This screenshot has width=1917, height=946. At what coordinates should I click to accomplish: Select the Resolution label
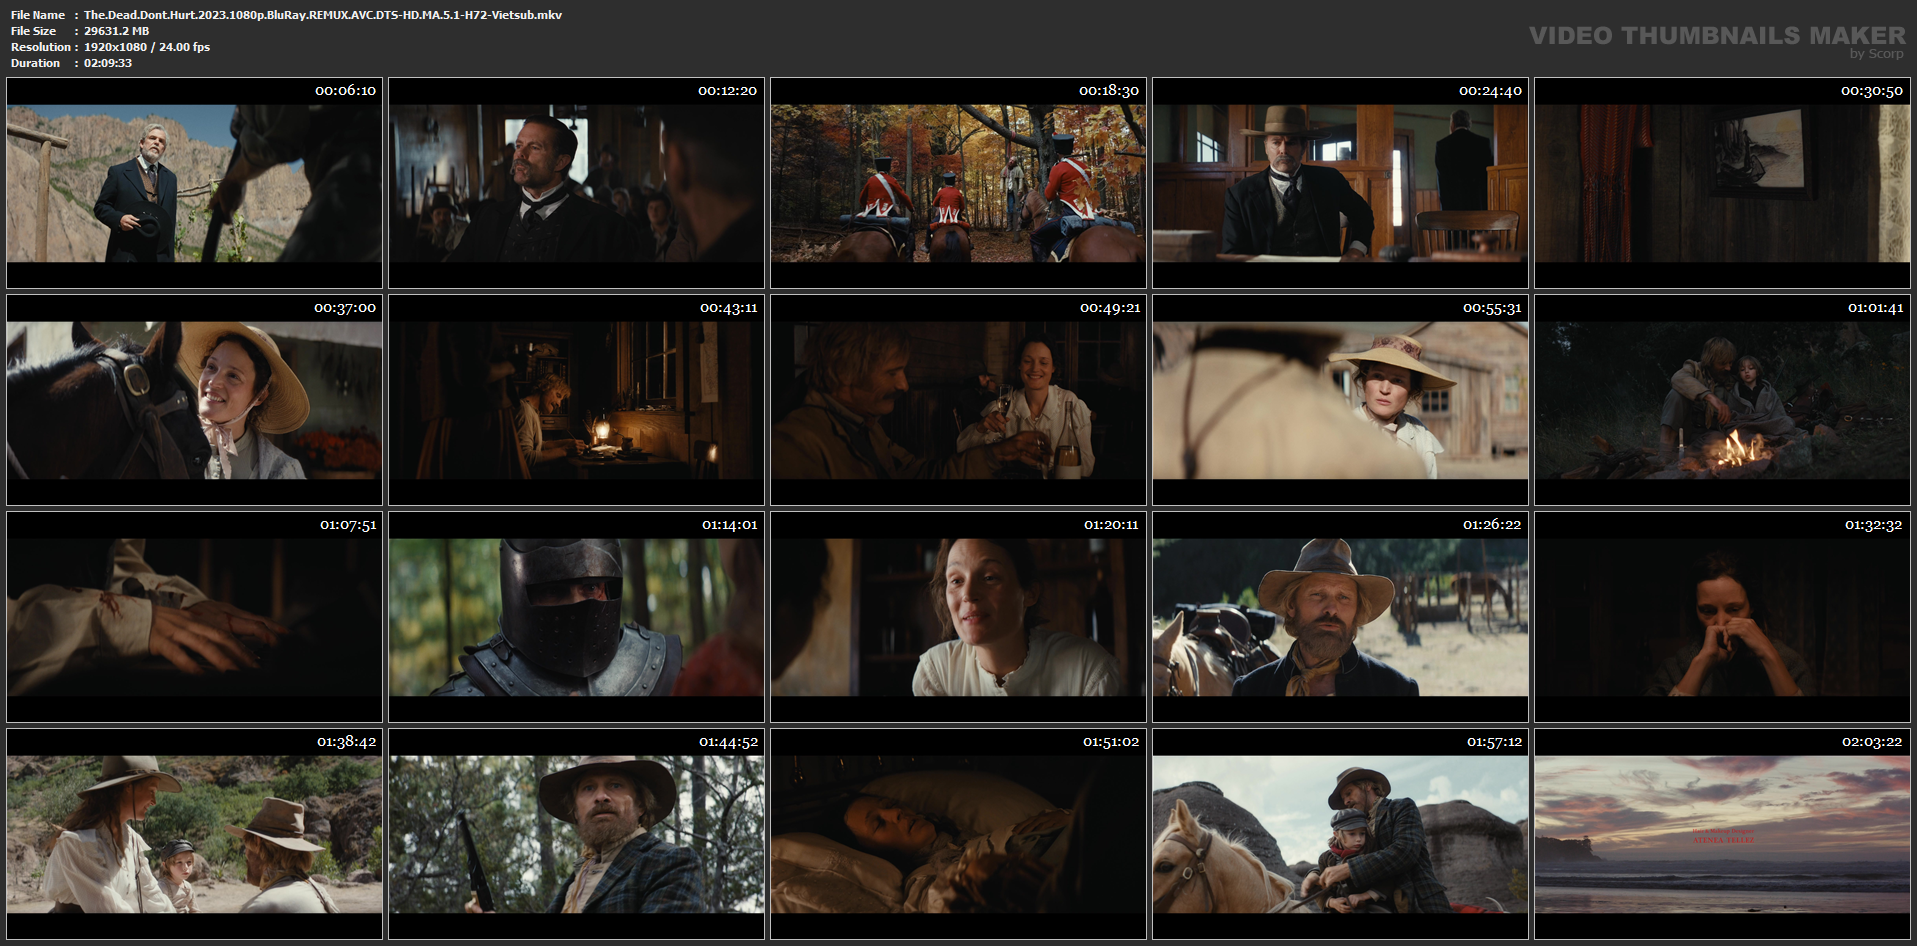coord(40,47)
